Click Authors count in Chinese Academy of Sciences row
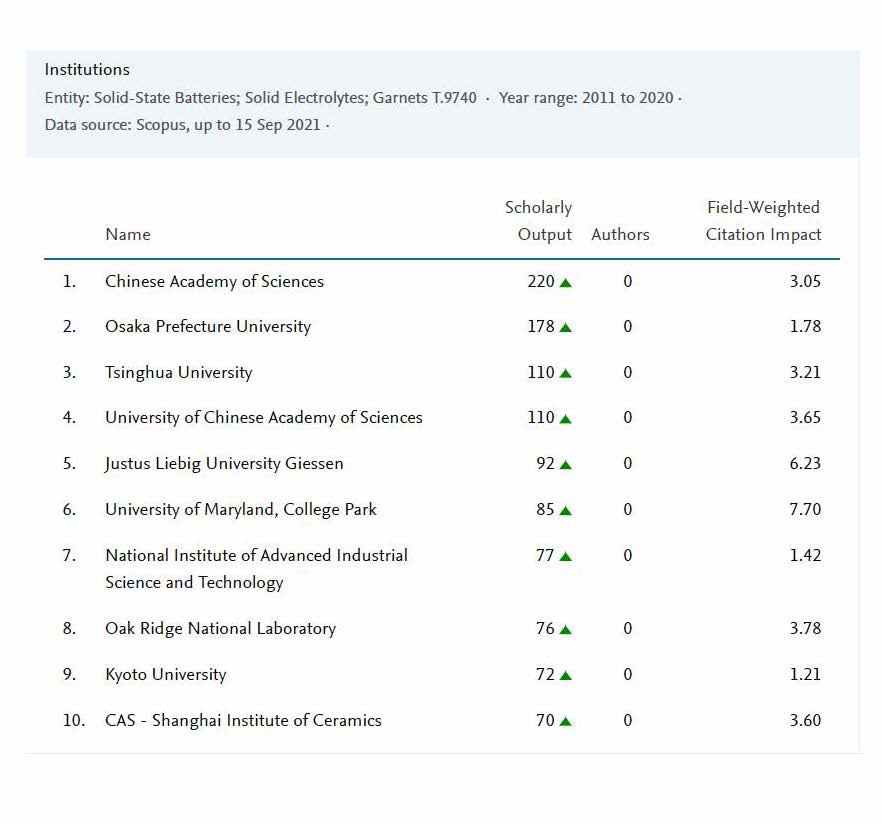Image resolution: width=882 pixels, height=824 pixels. tap(628, 281)
